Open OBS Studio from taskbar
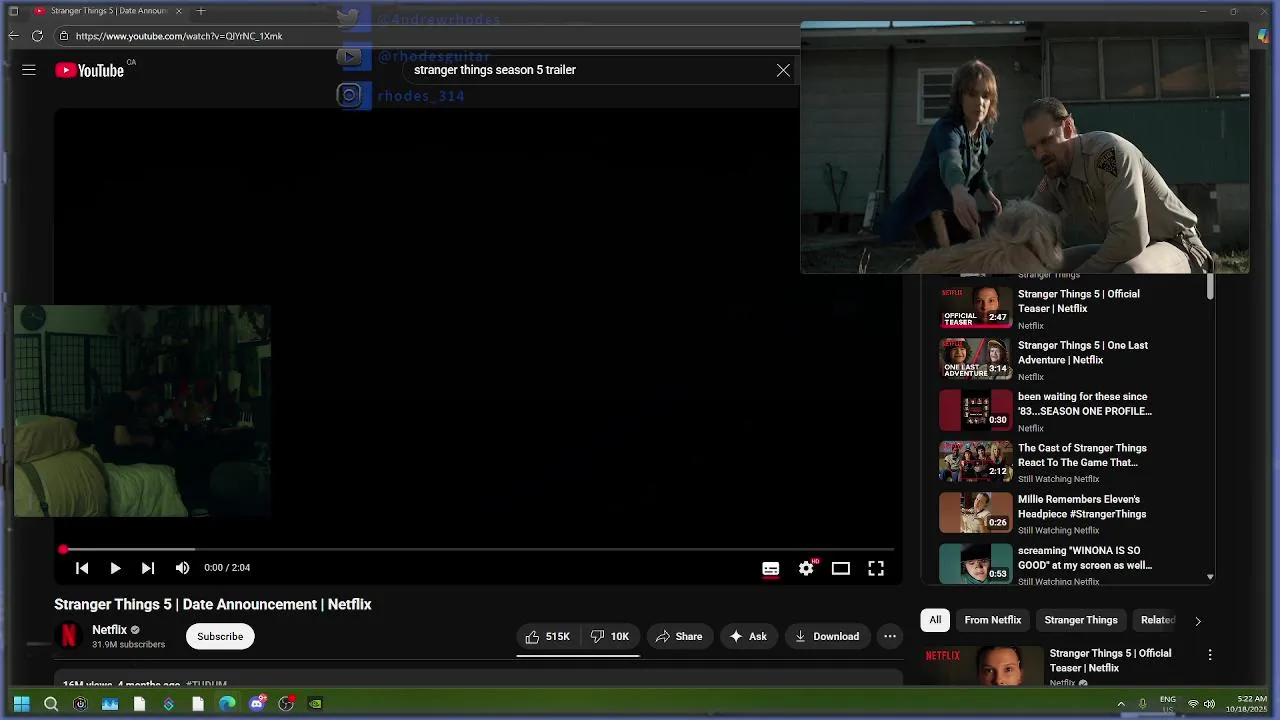The image size is (1280, 720). (x=286, y=704)
